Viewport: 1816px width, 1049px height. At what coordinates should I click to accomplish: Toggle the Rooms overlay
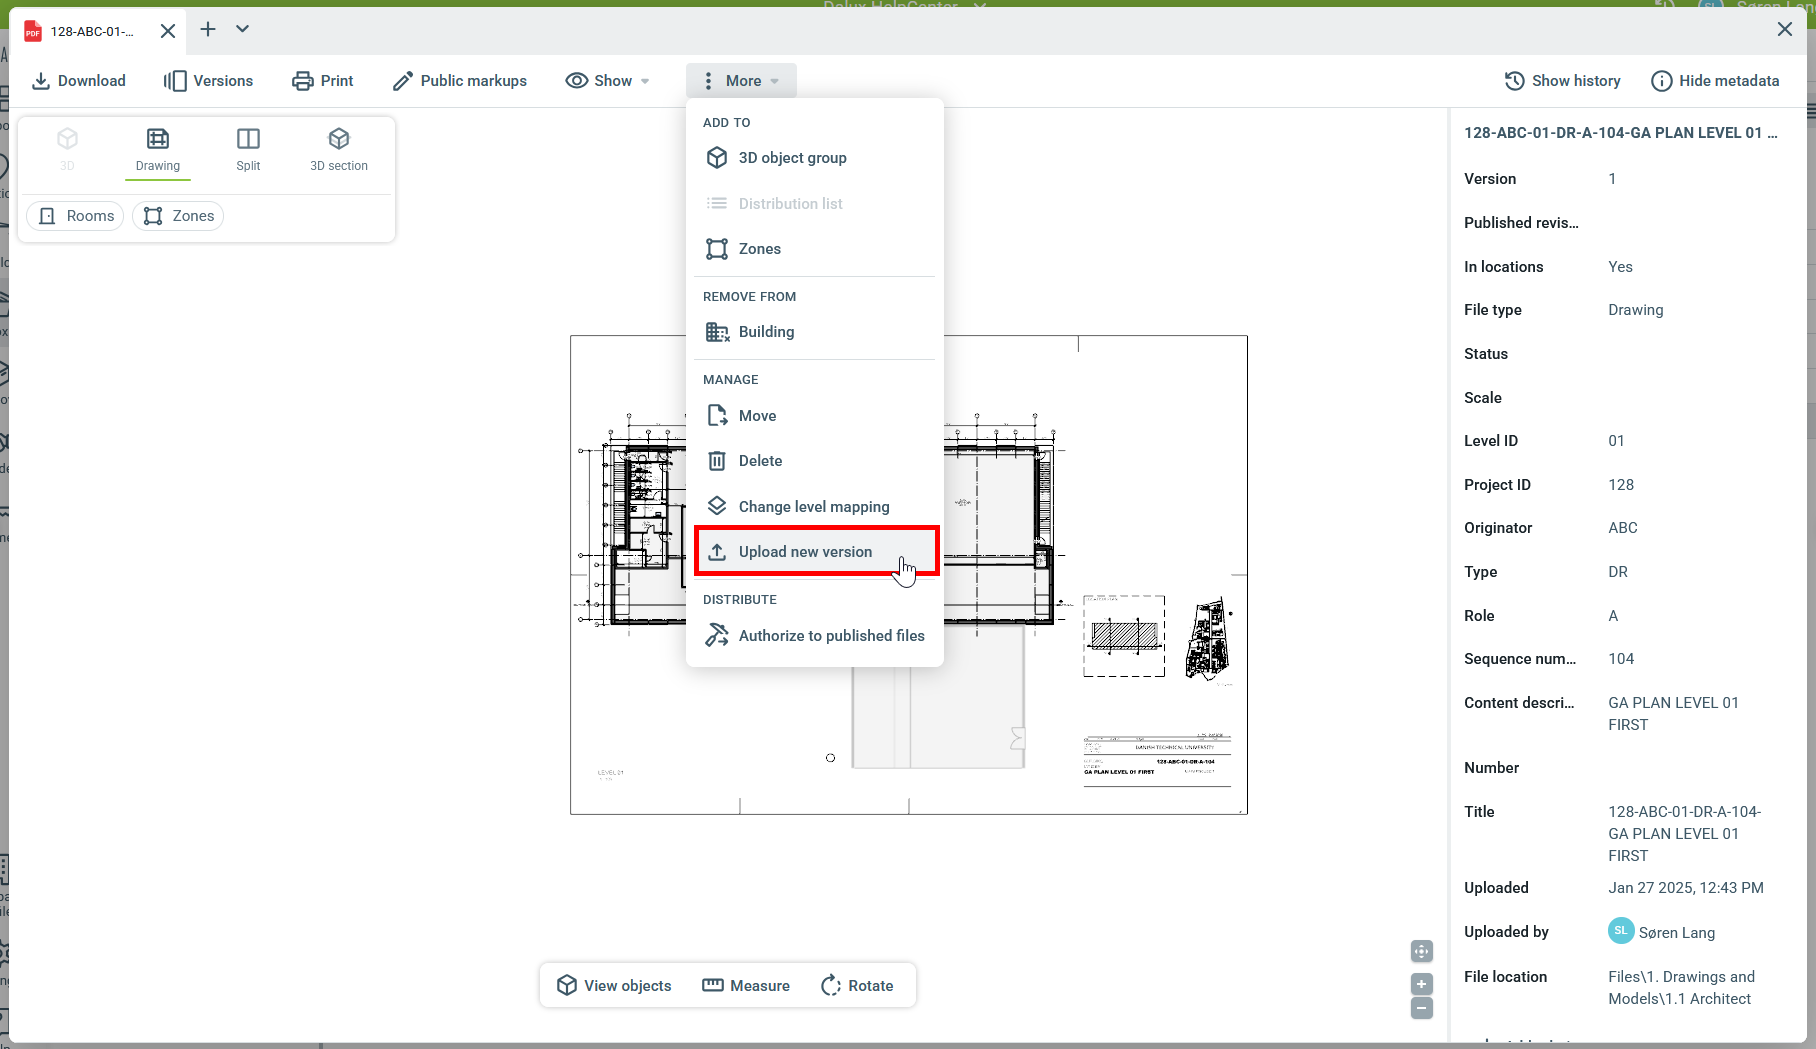tap(76, 216)
